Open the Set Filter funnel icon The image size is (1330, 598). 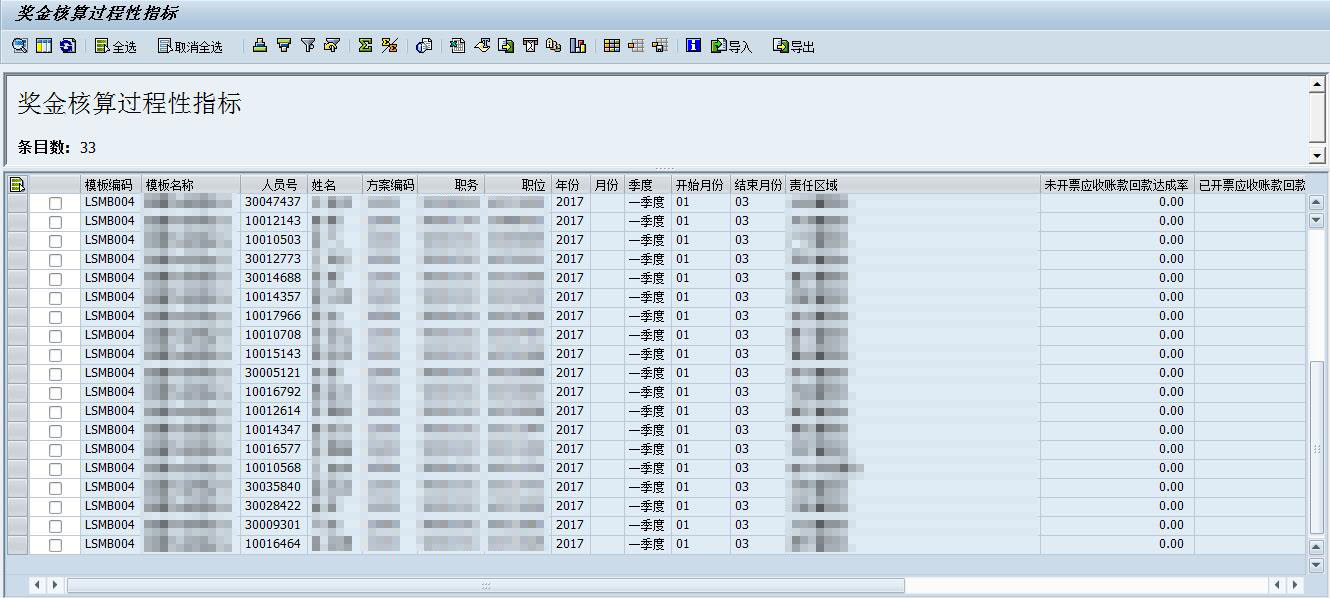point(308,46)
